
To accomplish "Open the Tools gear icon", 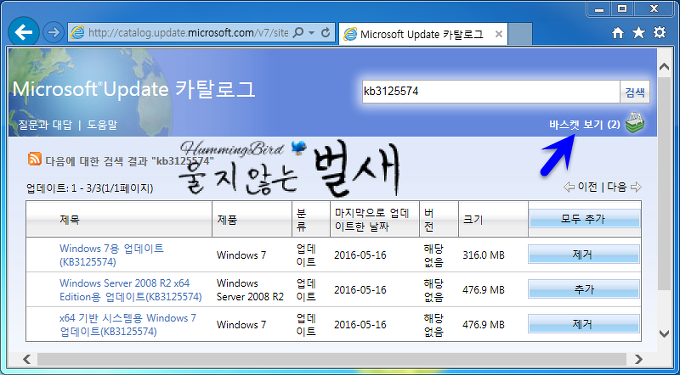I will pyautogui.click(x=659, y=33).
